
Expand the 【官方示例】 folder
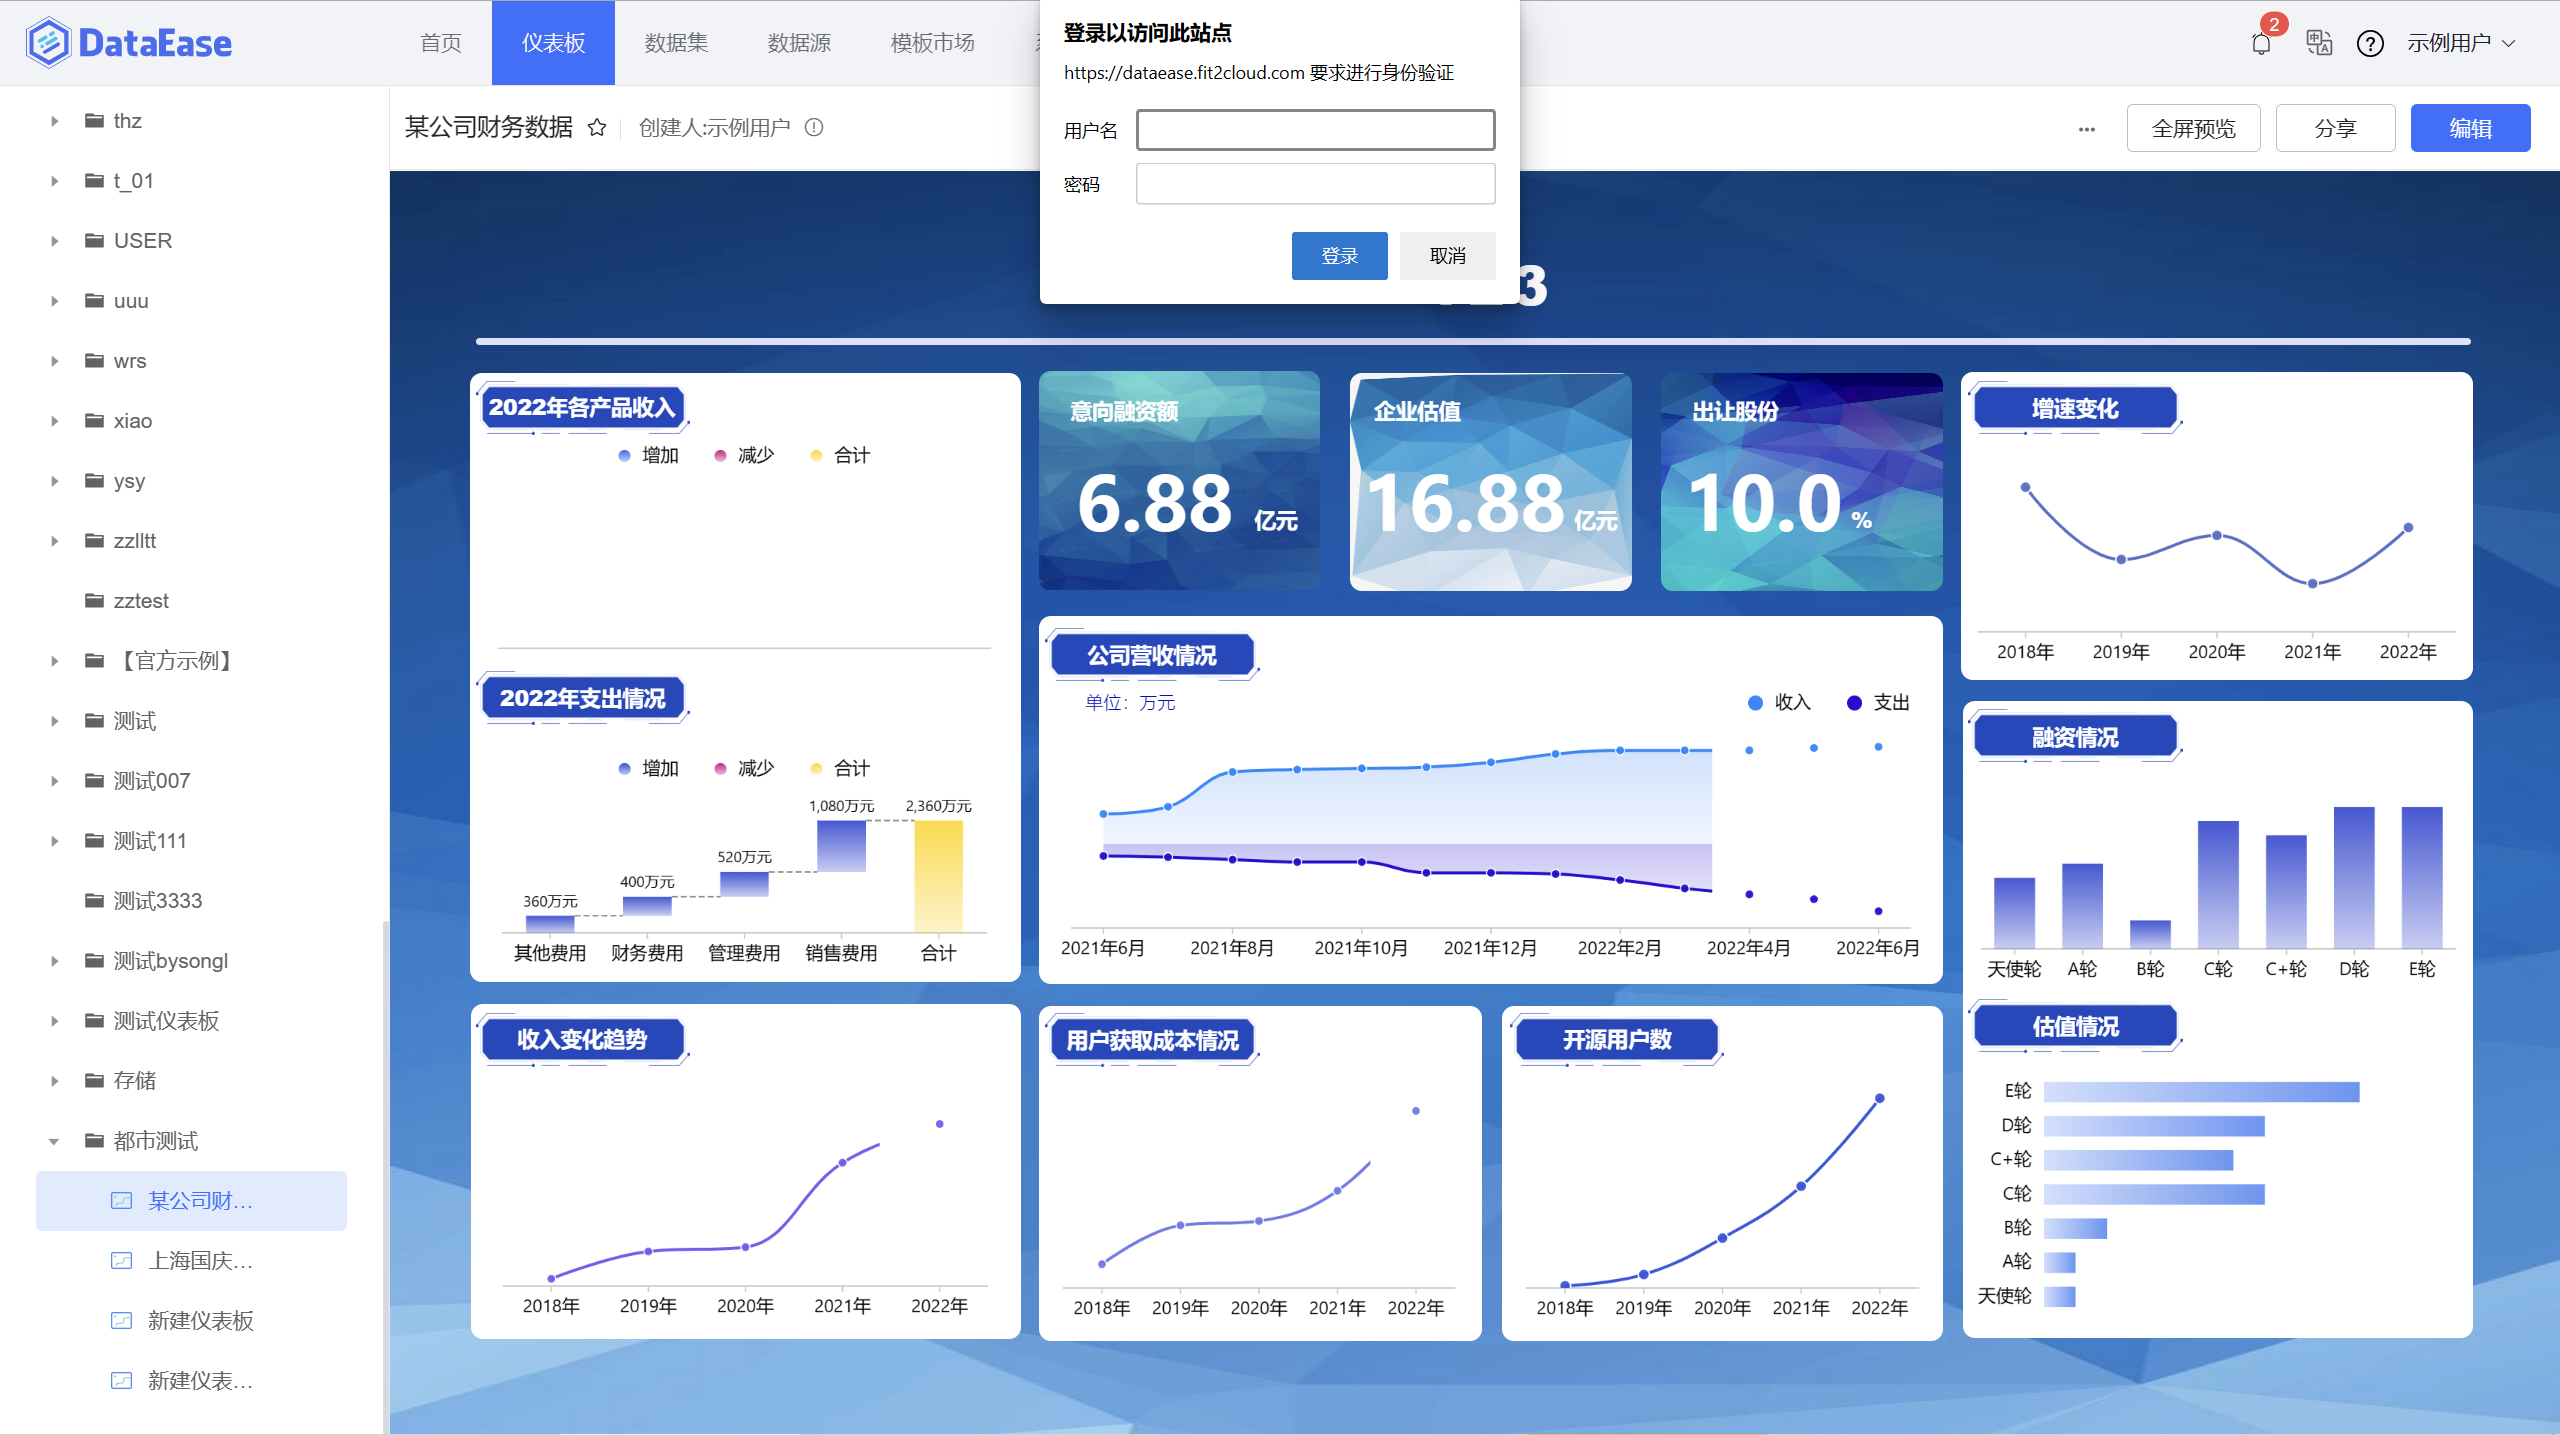pyautogui.click(x=54, y=661)
